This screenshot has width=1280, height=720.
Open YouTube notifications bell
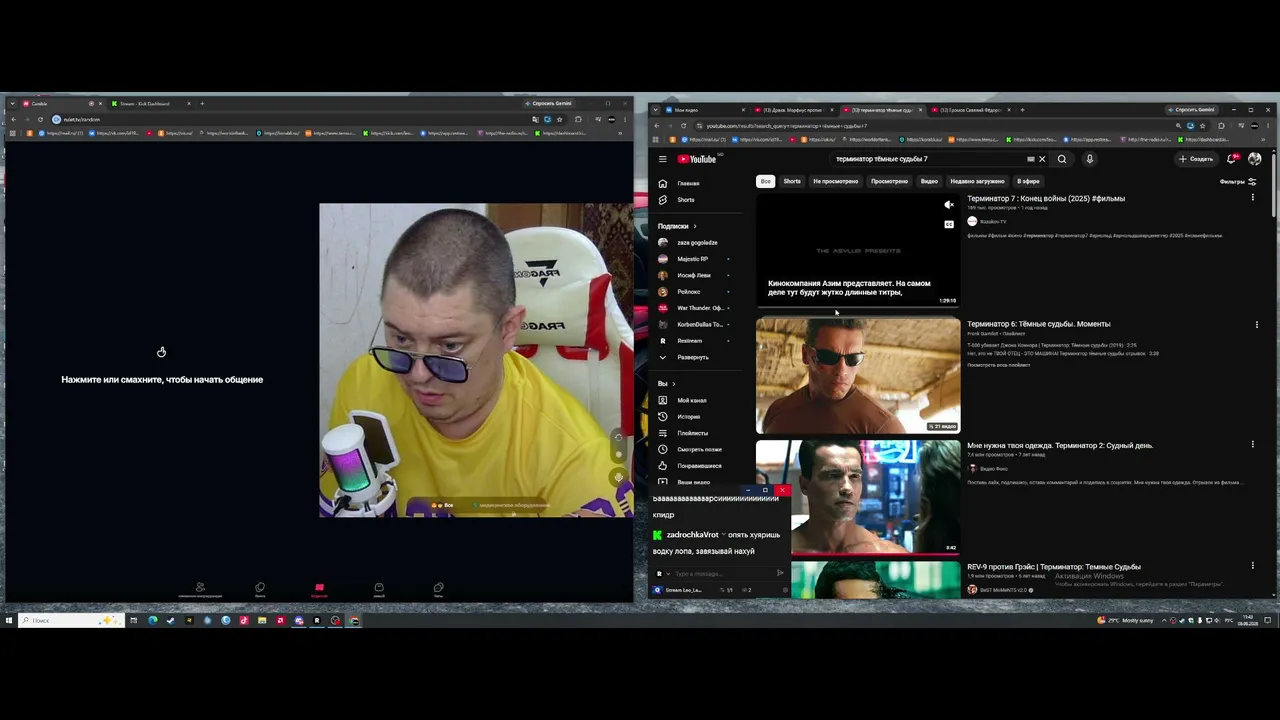point(1232,159)
